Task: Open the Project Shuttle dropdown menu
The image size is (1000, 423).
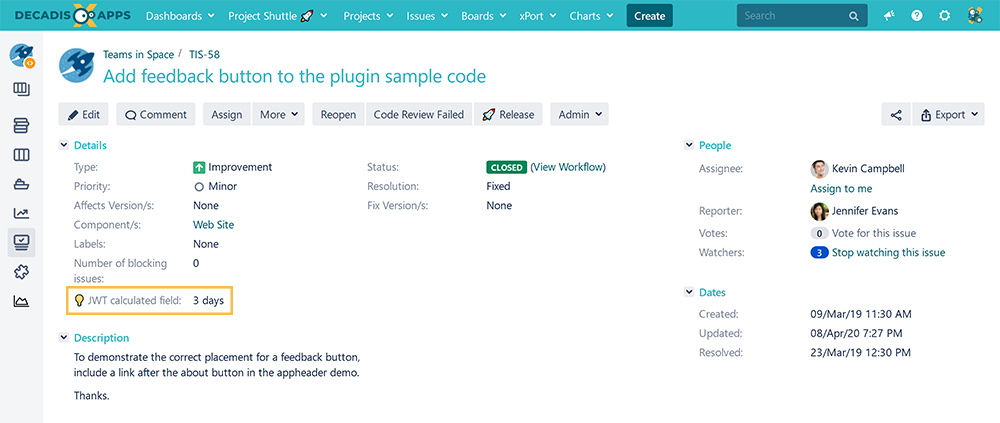Action: pyautogui.click(x=277, y=16)
